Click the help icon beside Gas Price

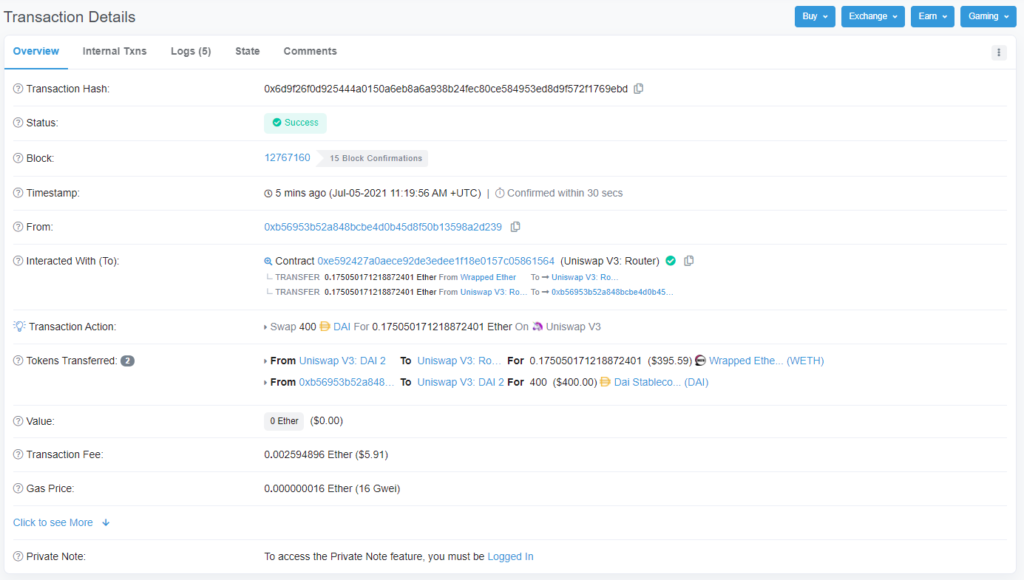(x=18, y=489)
